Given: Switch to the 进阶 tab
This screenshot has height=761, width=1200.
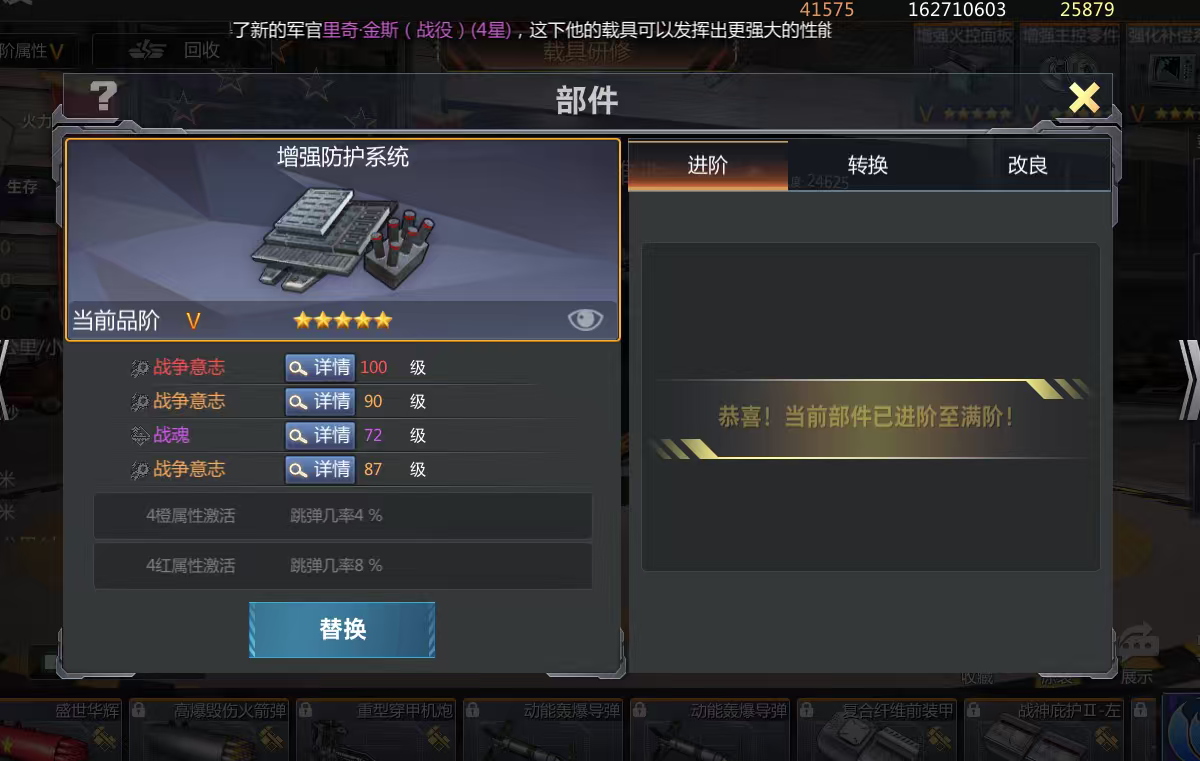Looking at the screenshot, I should point(708,165).
